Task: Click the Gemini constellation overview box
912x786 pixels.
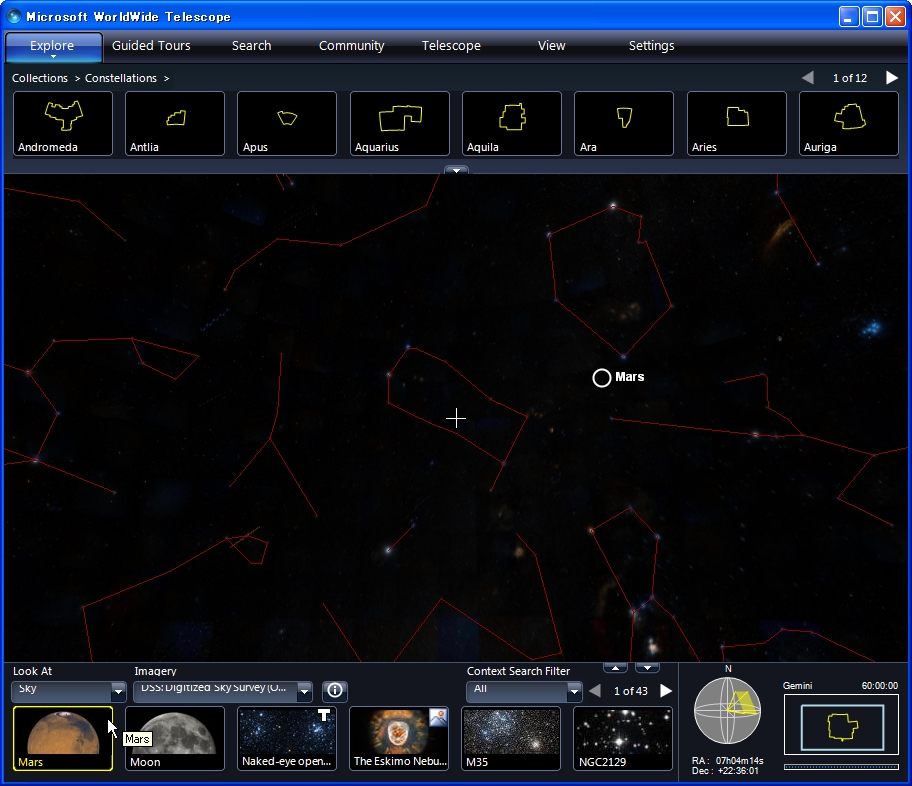Action: click(842, 725)
